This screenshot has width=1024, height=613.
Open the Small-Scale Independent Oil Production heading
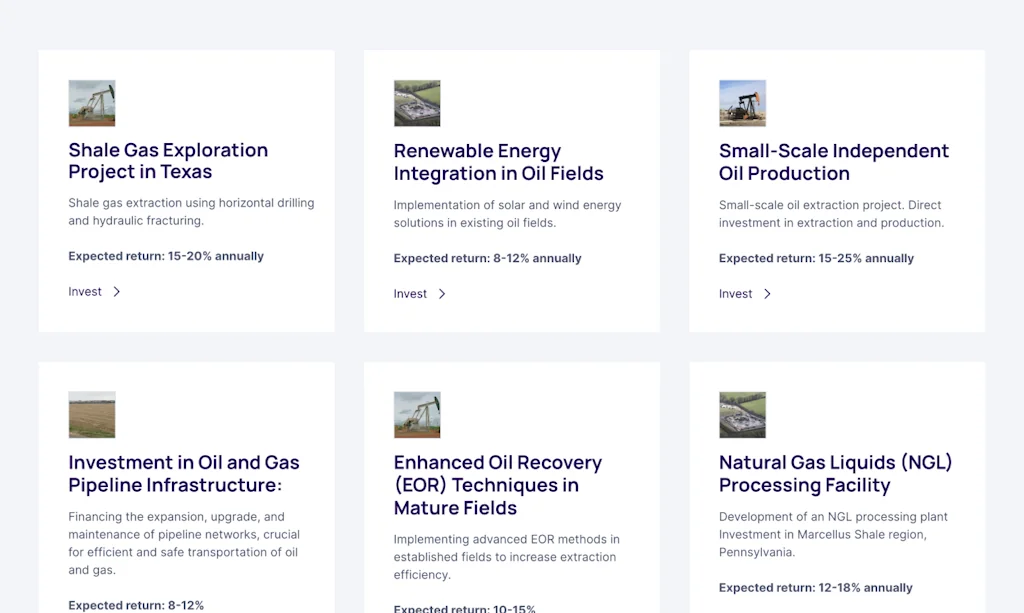pyautogui.click(x=833, y=162)
